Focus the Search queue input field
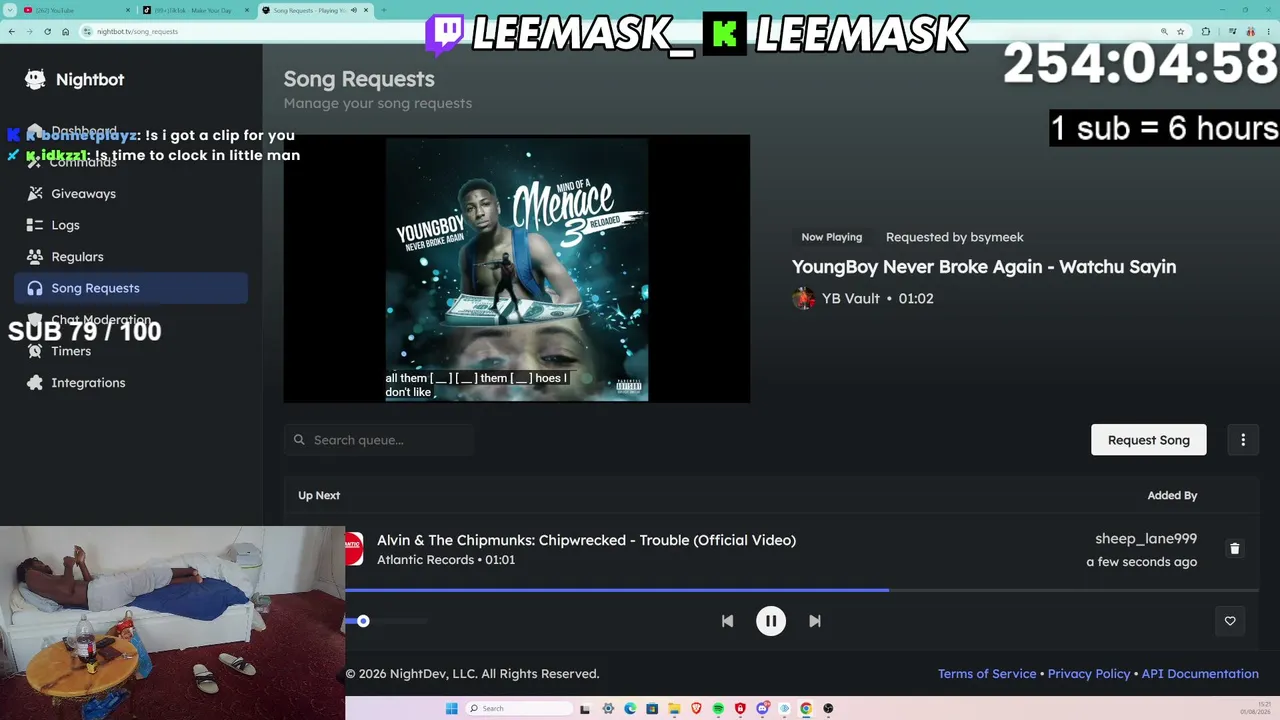 [379, 440]
